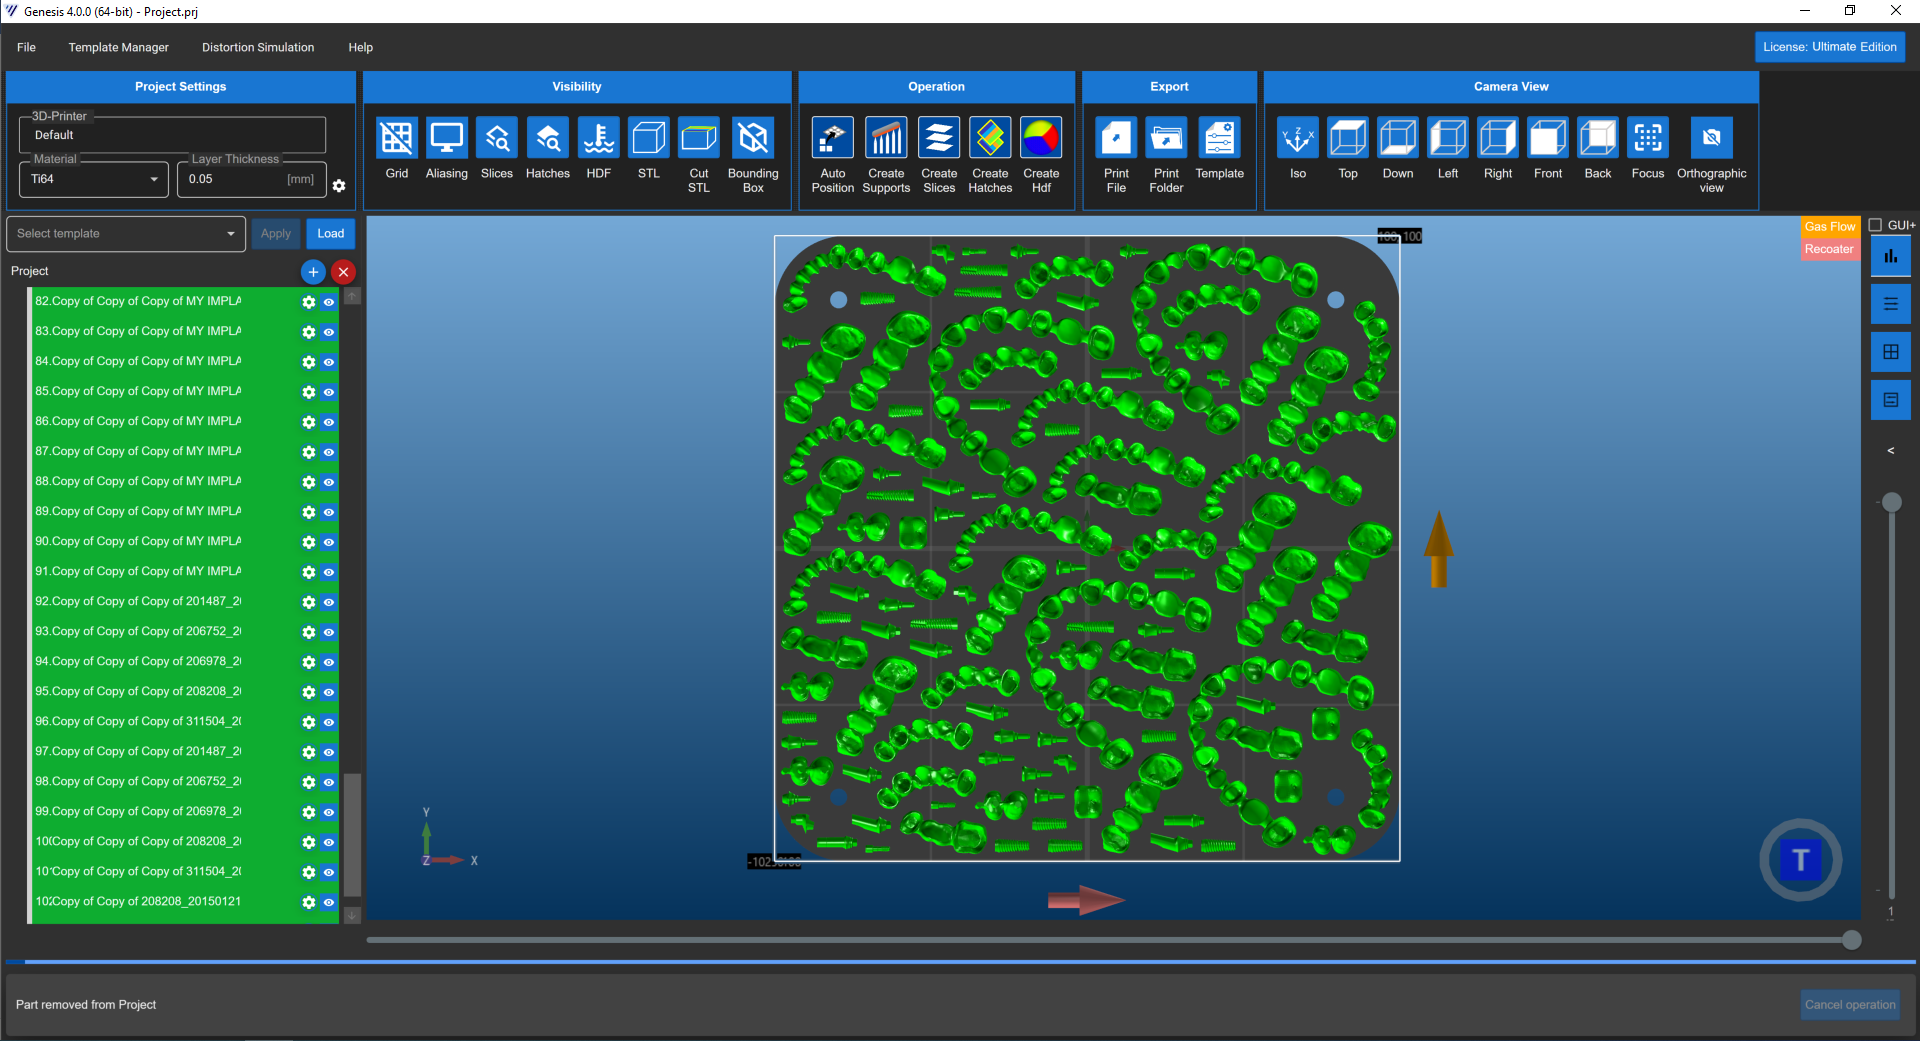The width and height of the screenshot is (1920, 1041).
Task: Click the Create Hdf icon
Action: [x=1040, y=138]
